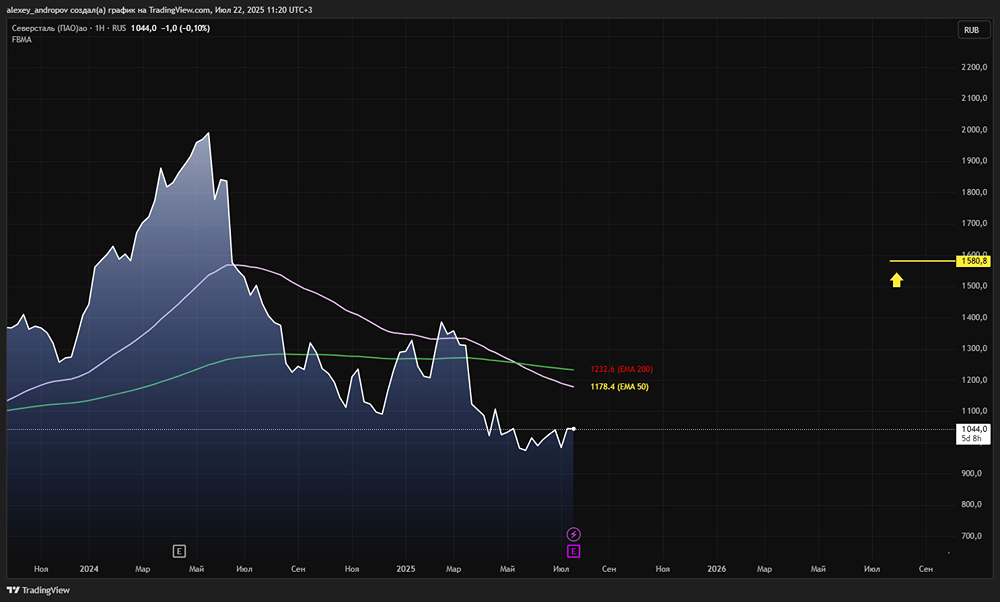This screenshot has width=1000, height=602.
Task: Click the yellow 1580,8 price label
Action: (x=972, y=261)
